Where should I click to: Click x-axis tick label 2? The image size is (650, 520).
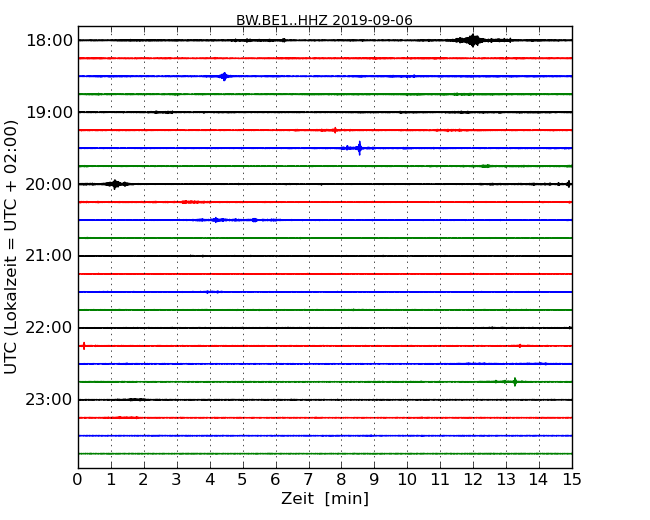tap(143, 479)
